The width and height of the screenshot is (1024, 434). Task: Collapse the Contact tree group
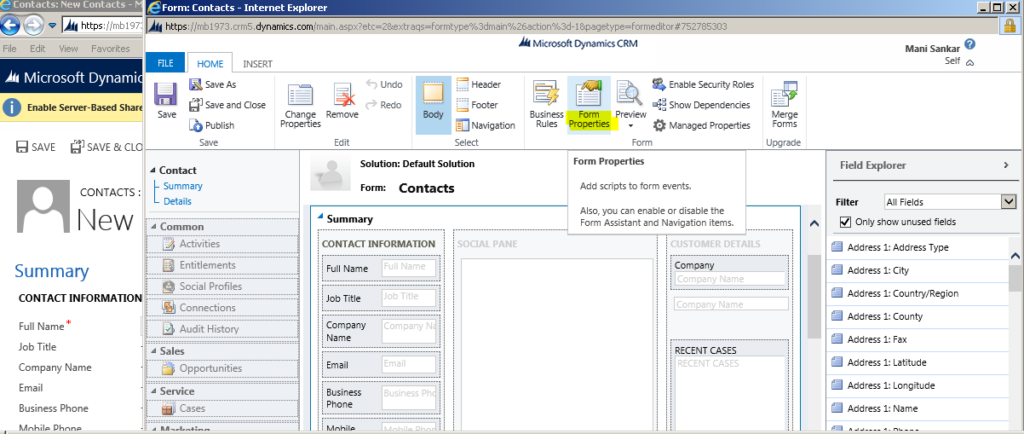click(x=153, y=170)
